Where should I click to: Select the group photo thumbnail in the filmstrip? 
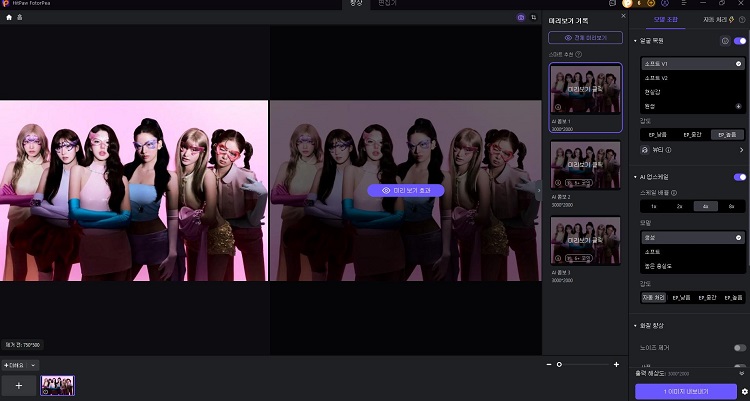pyautogui.click(x=57, y=385)
